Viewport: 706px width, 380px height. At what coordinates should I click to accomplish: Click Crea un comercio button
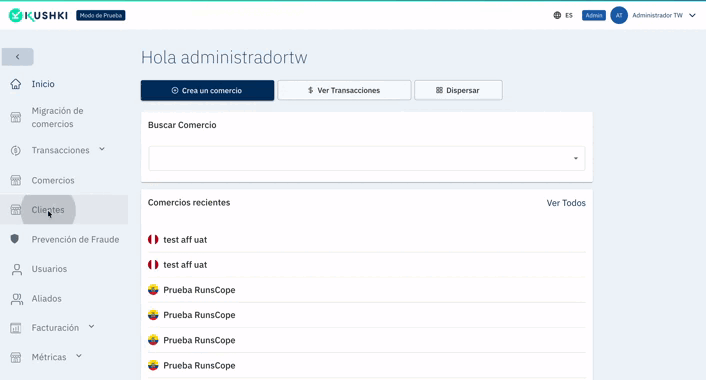207,90
